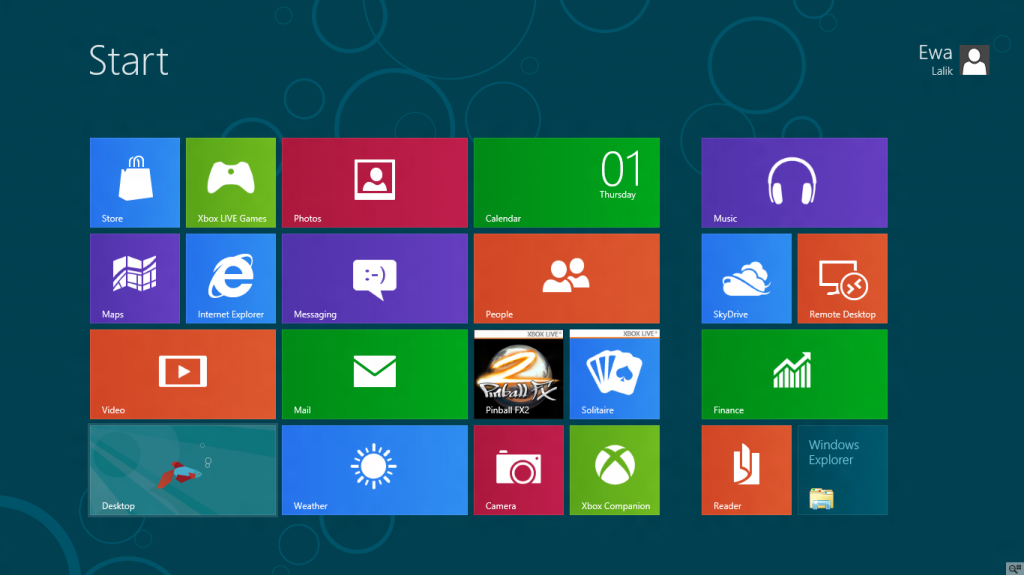Open the Store tile
This screenshot has width=1024, height=575.
click(x=135, y=182)
